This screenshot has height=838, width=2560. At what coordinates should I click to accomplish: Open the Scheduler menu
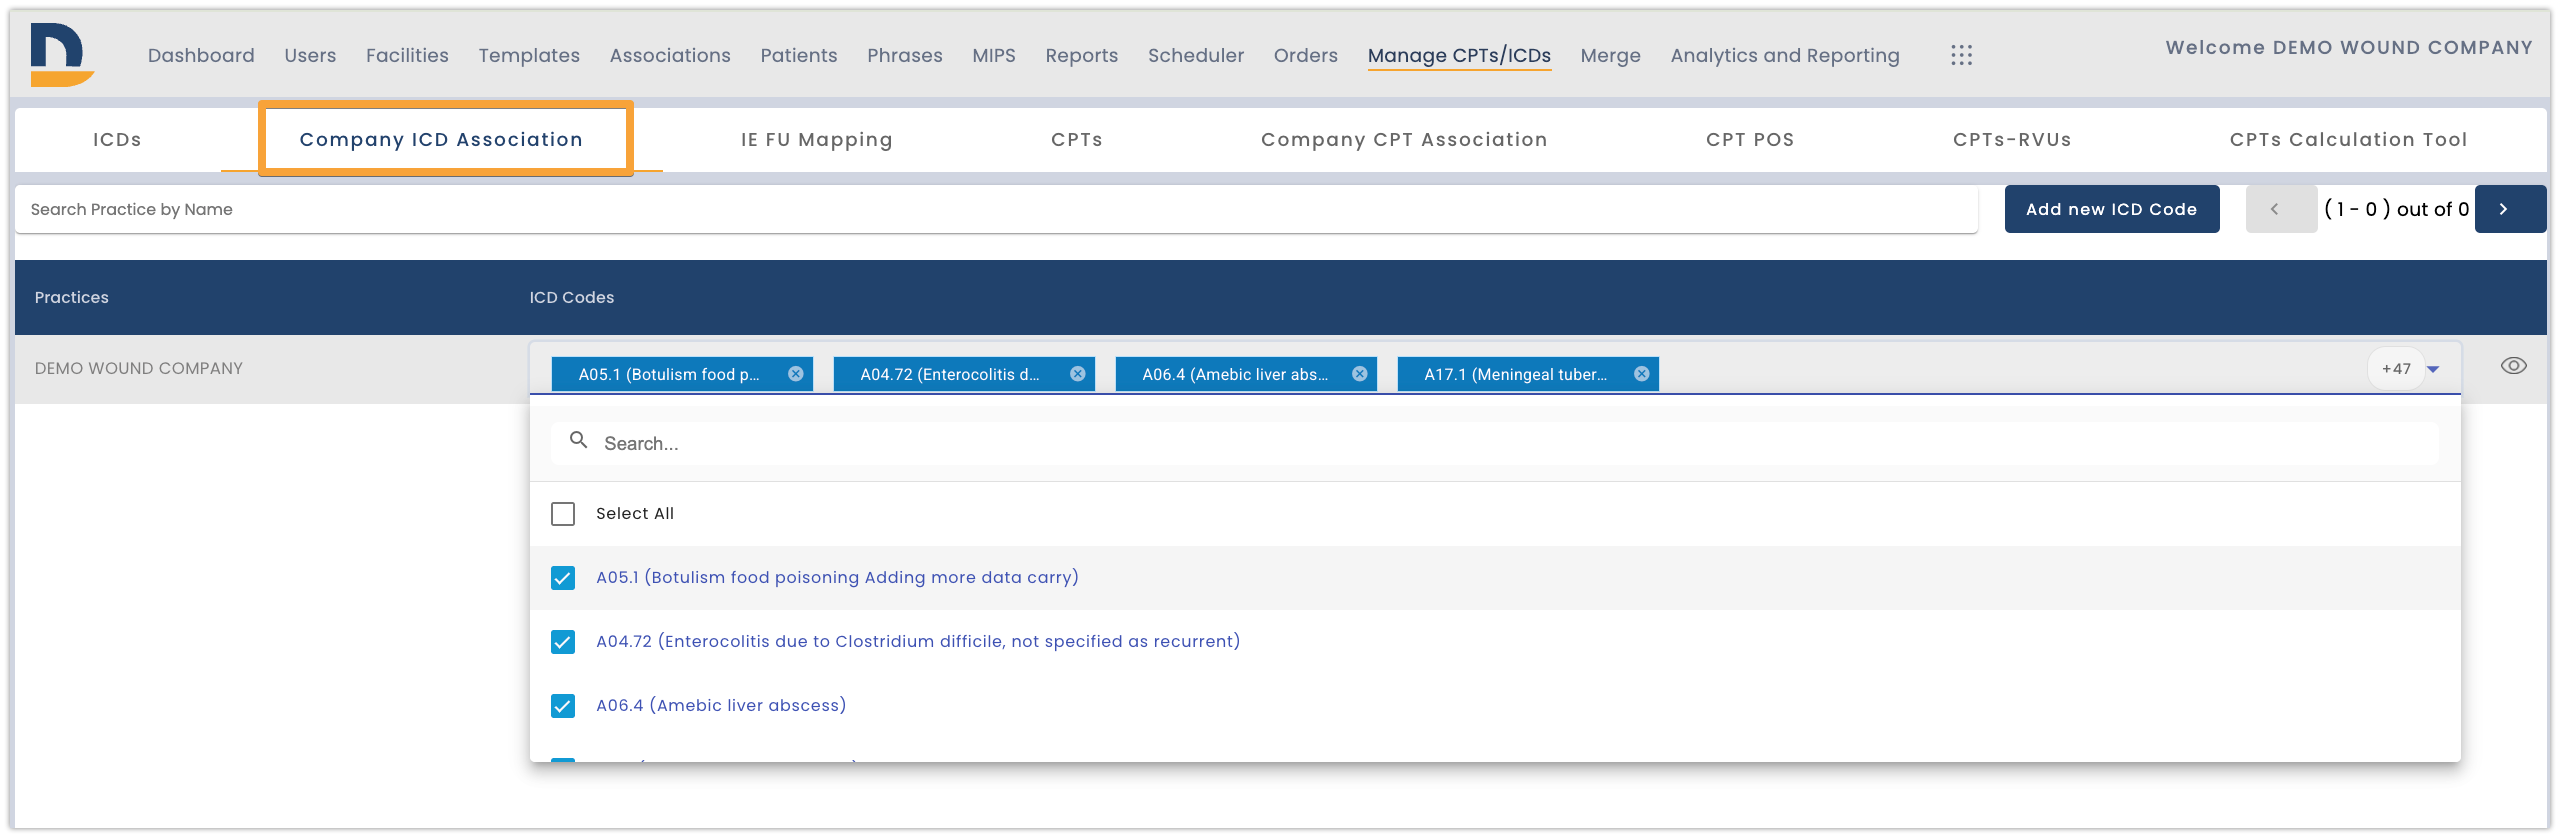pyautogui.click(x=1196, y=56)
